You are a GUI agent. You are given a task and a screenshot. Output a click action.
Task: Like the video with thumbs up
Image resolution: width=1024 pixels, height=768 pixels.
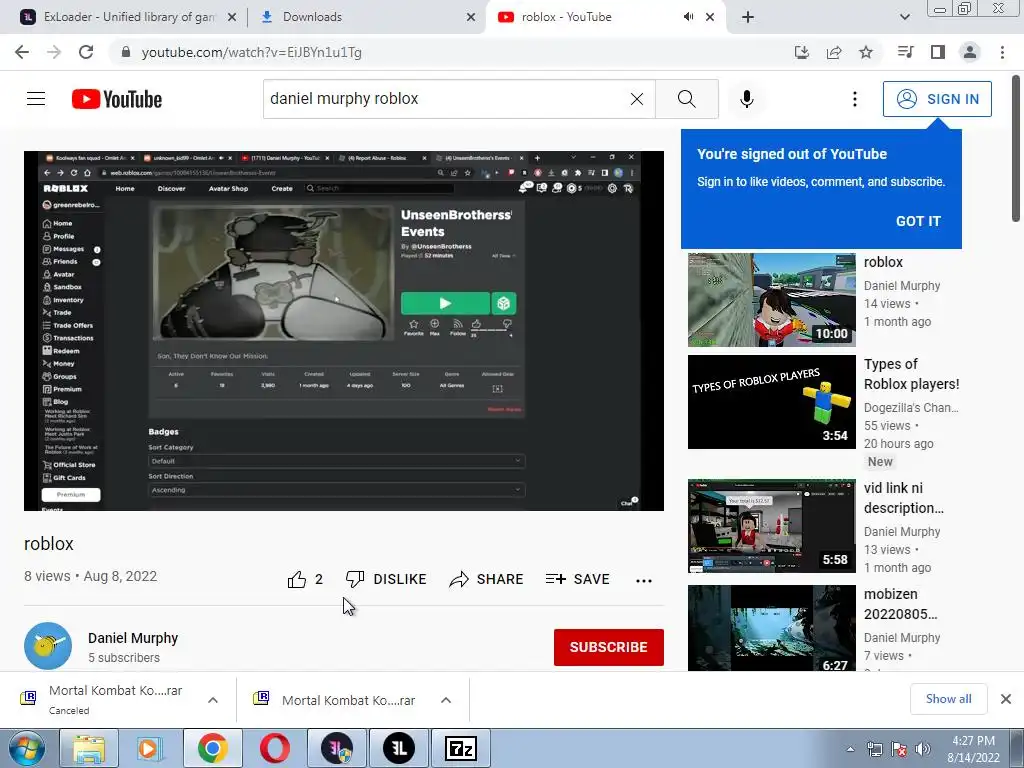[x=305, y=579]
